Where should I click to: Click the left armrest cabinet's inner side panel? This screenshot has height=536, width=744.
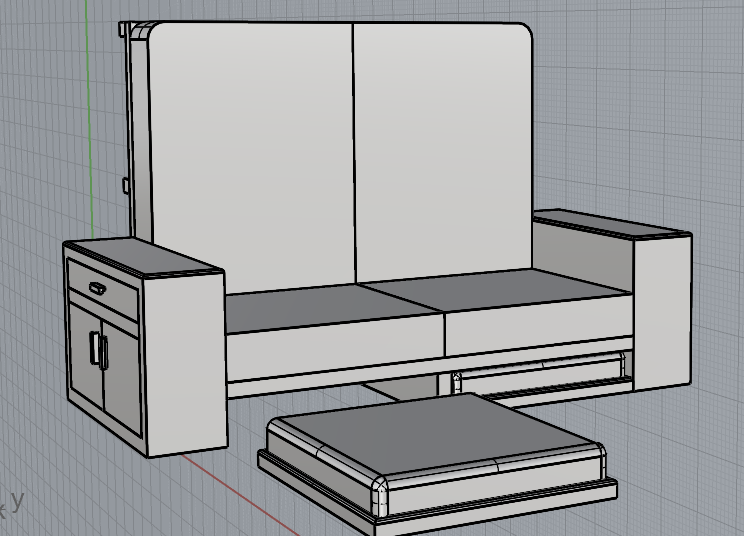(185, 360)
